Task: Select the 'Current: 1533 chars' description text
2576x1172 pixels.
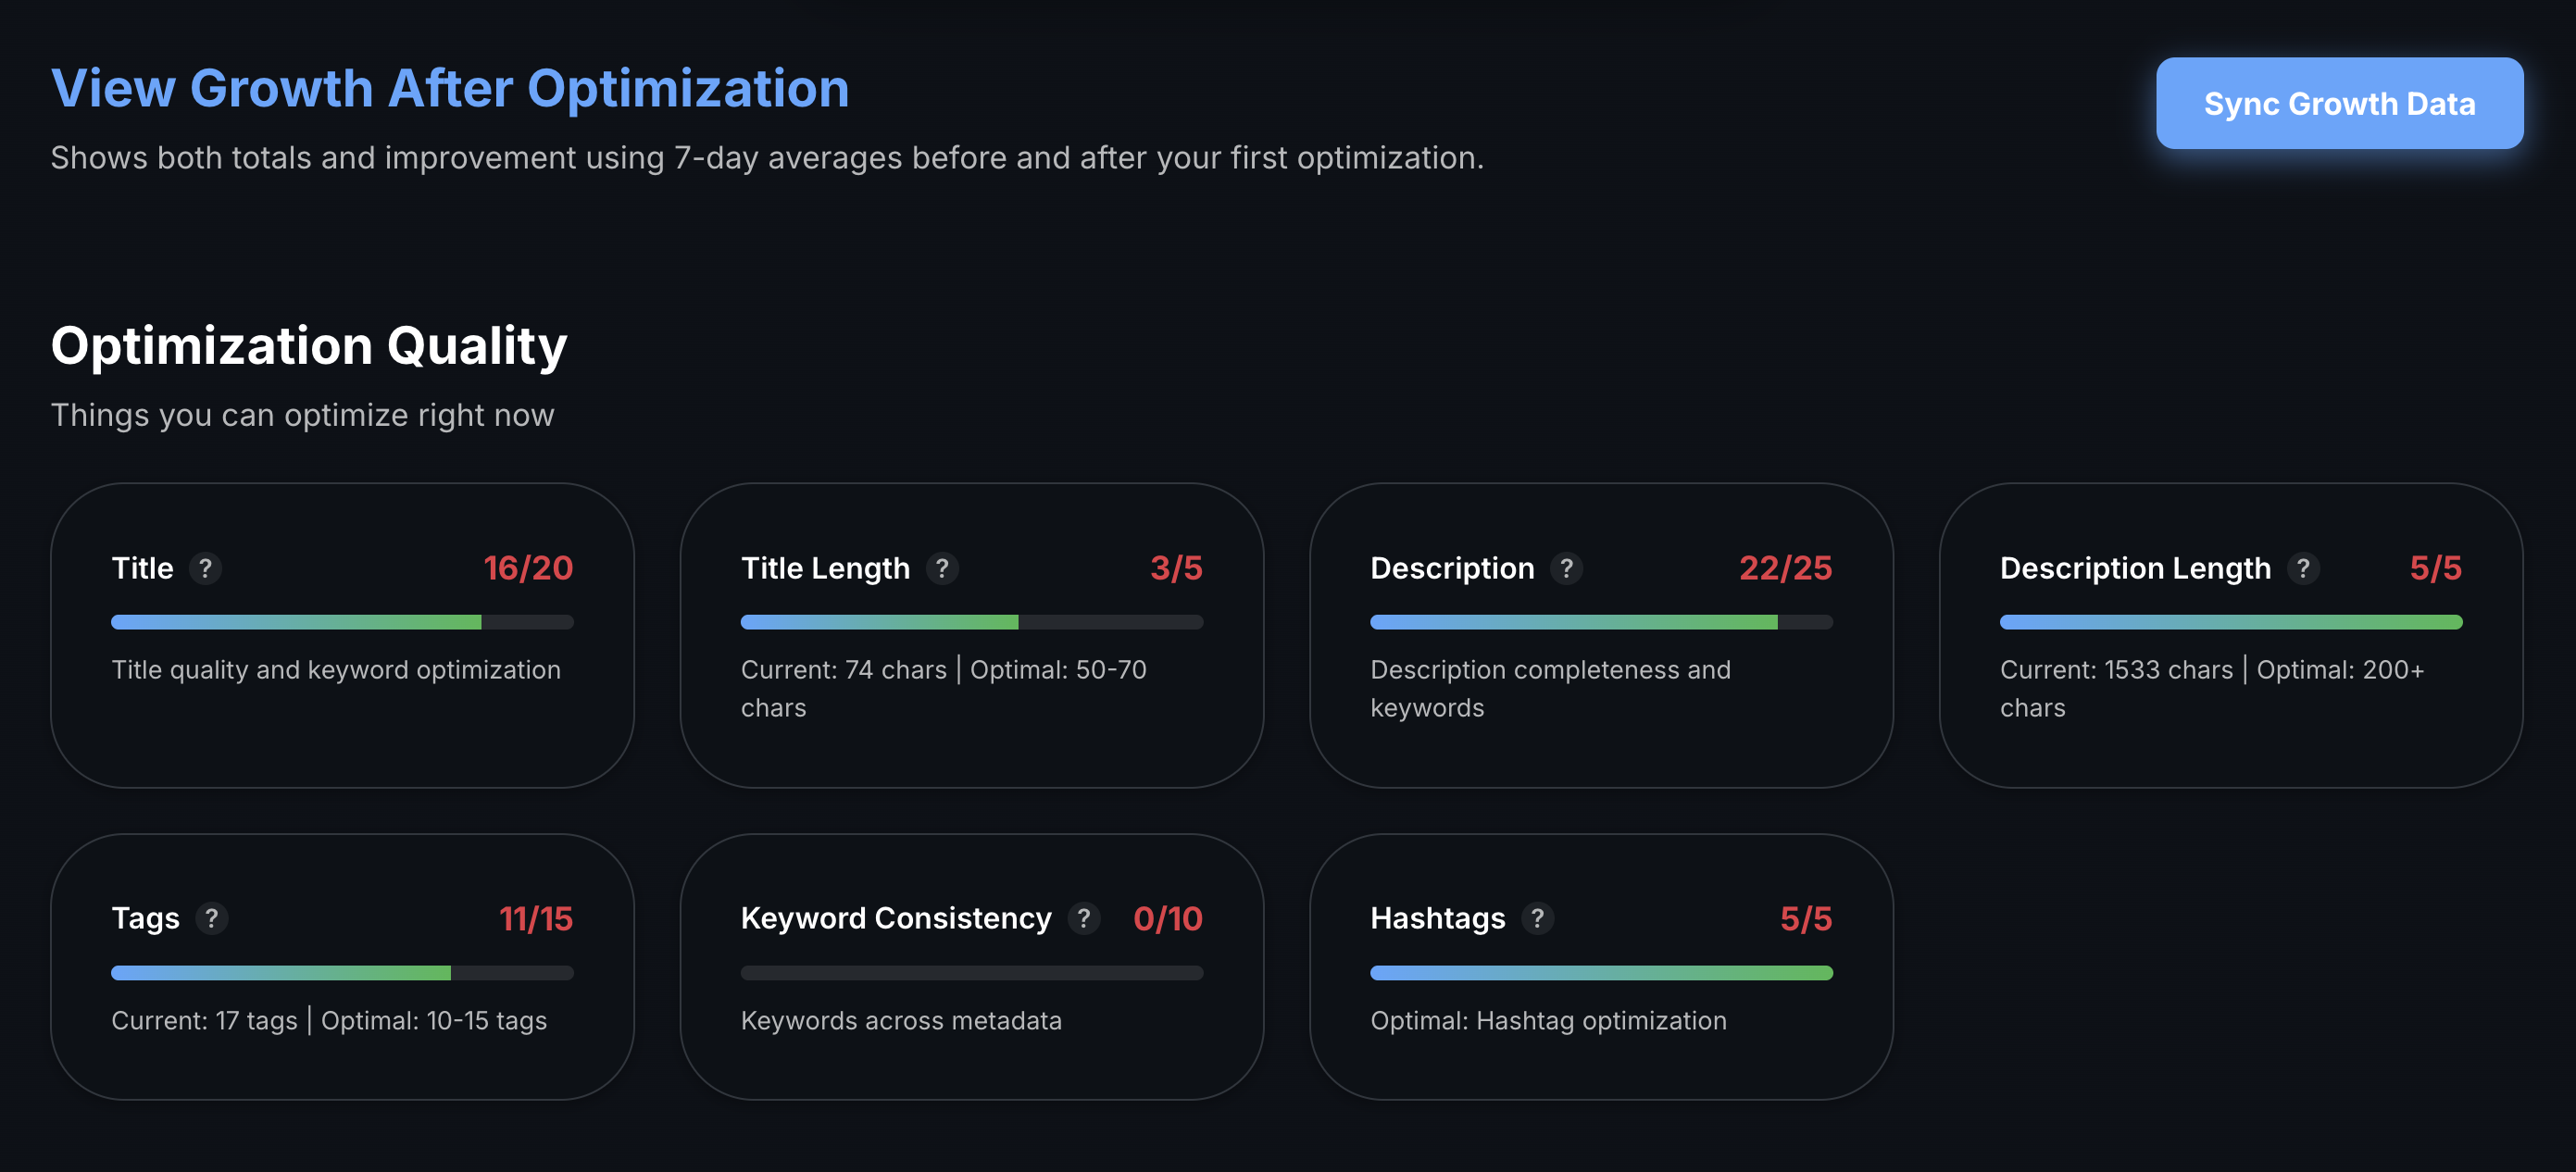Action: (2116, 670)
